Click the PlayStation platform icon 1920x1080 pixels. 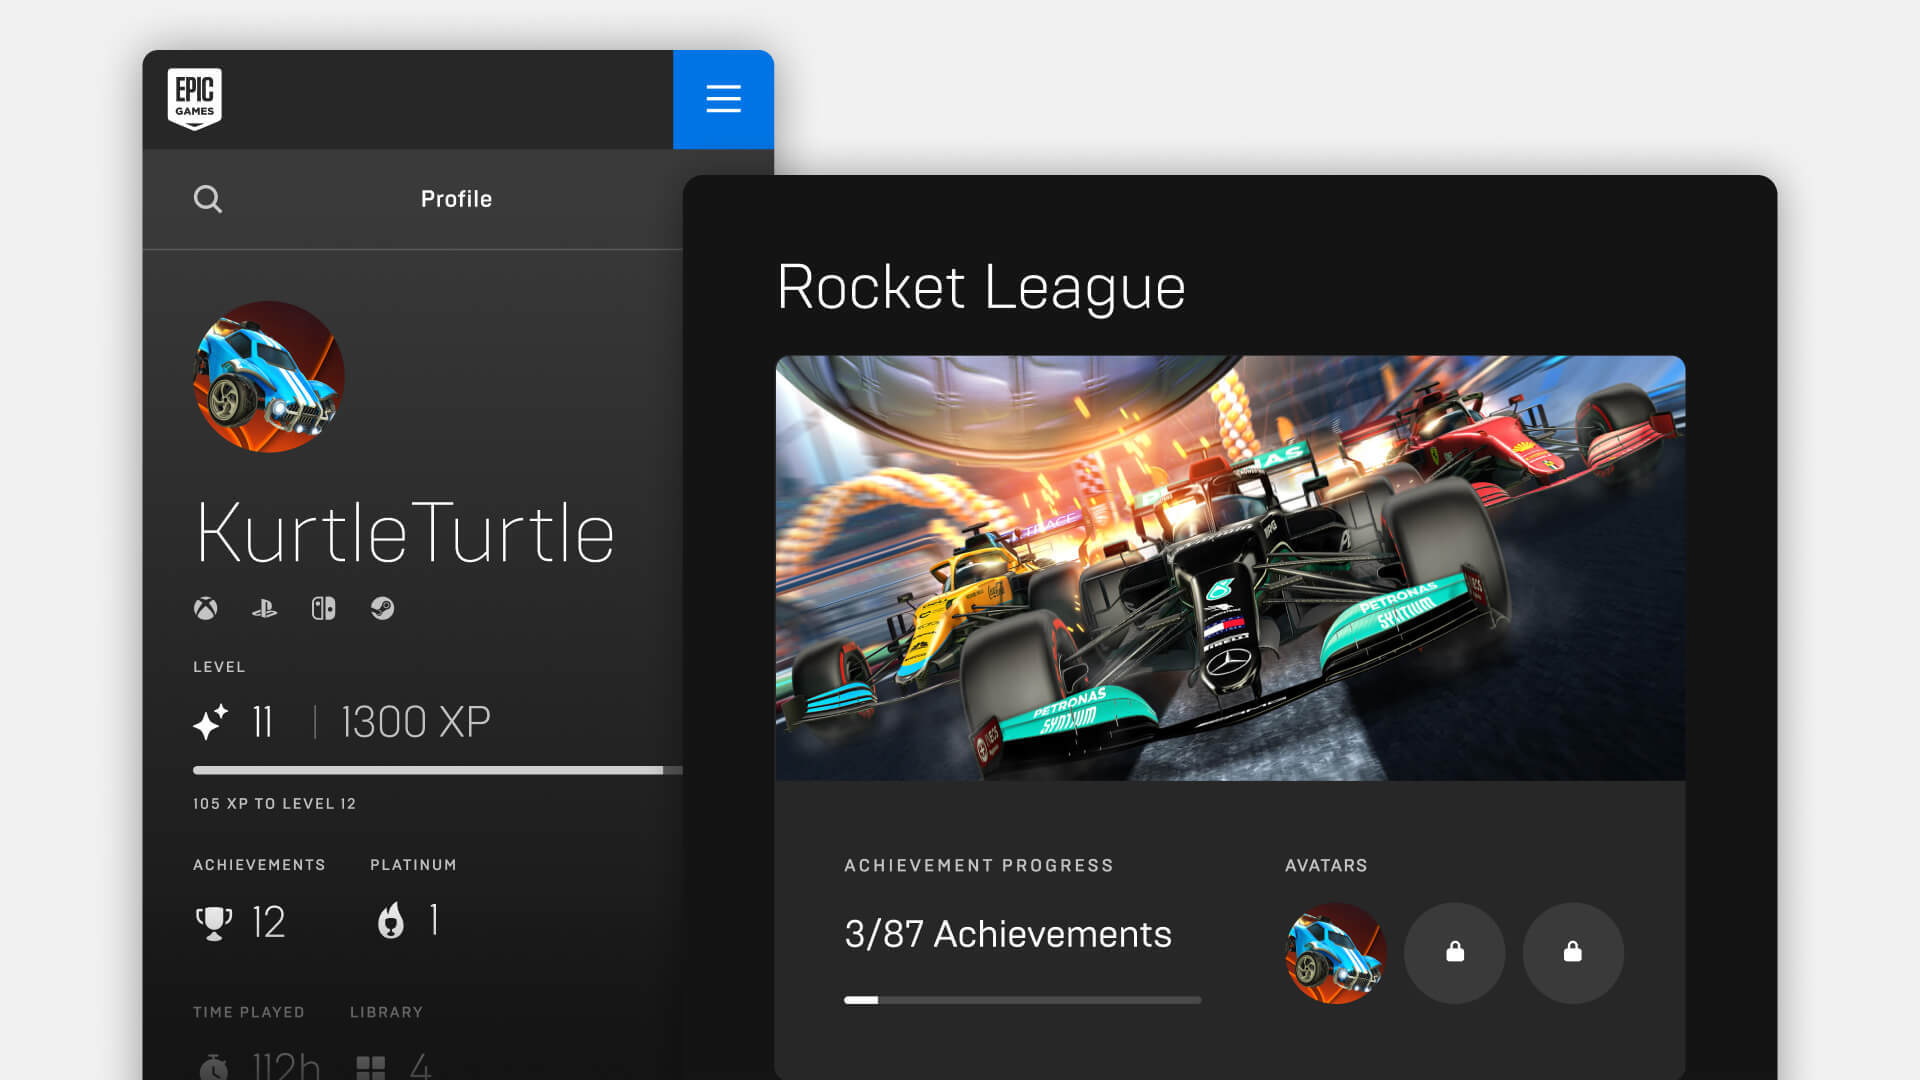pos(264,608)
